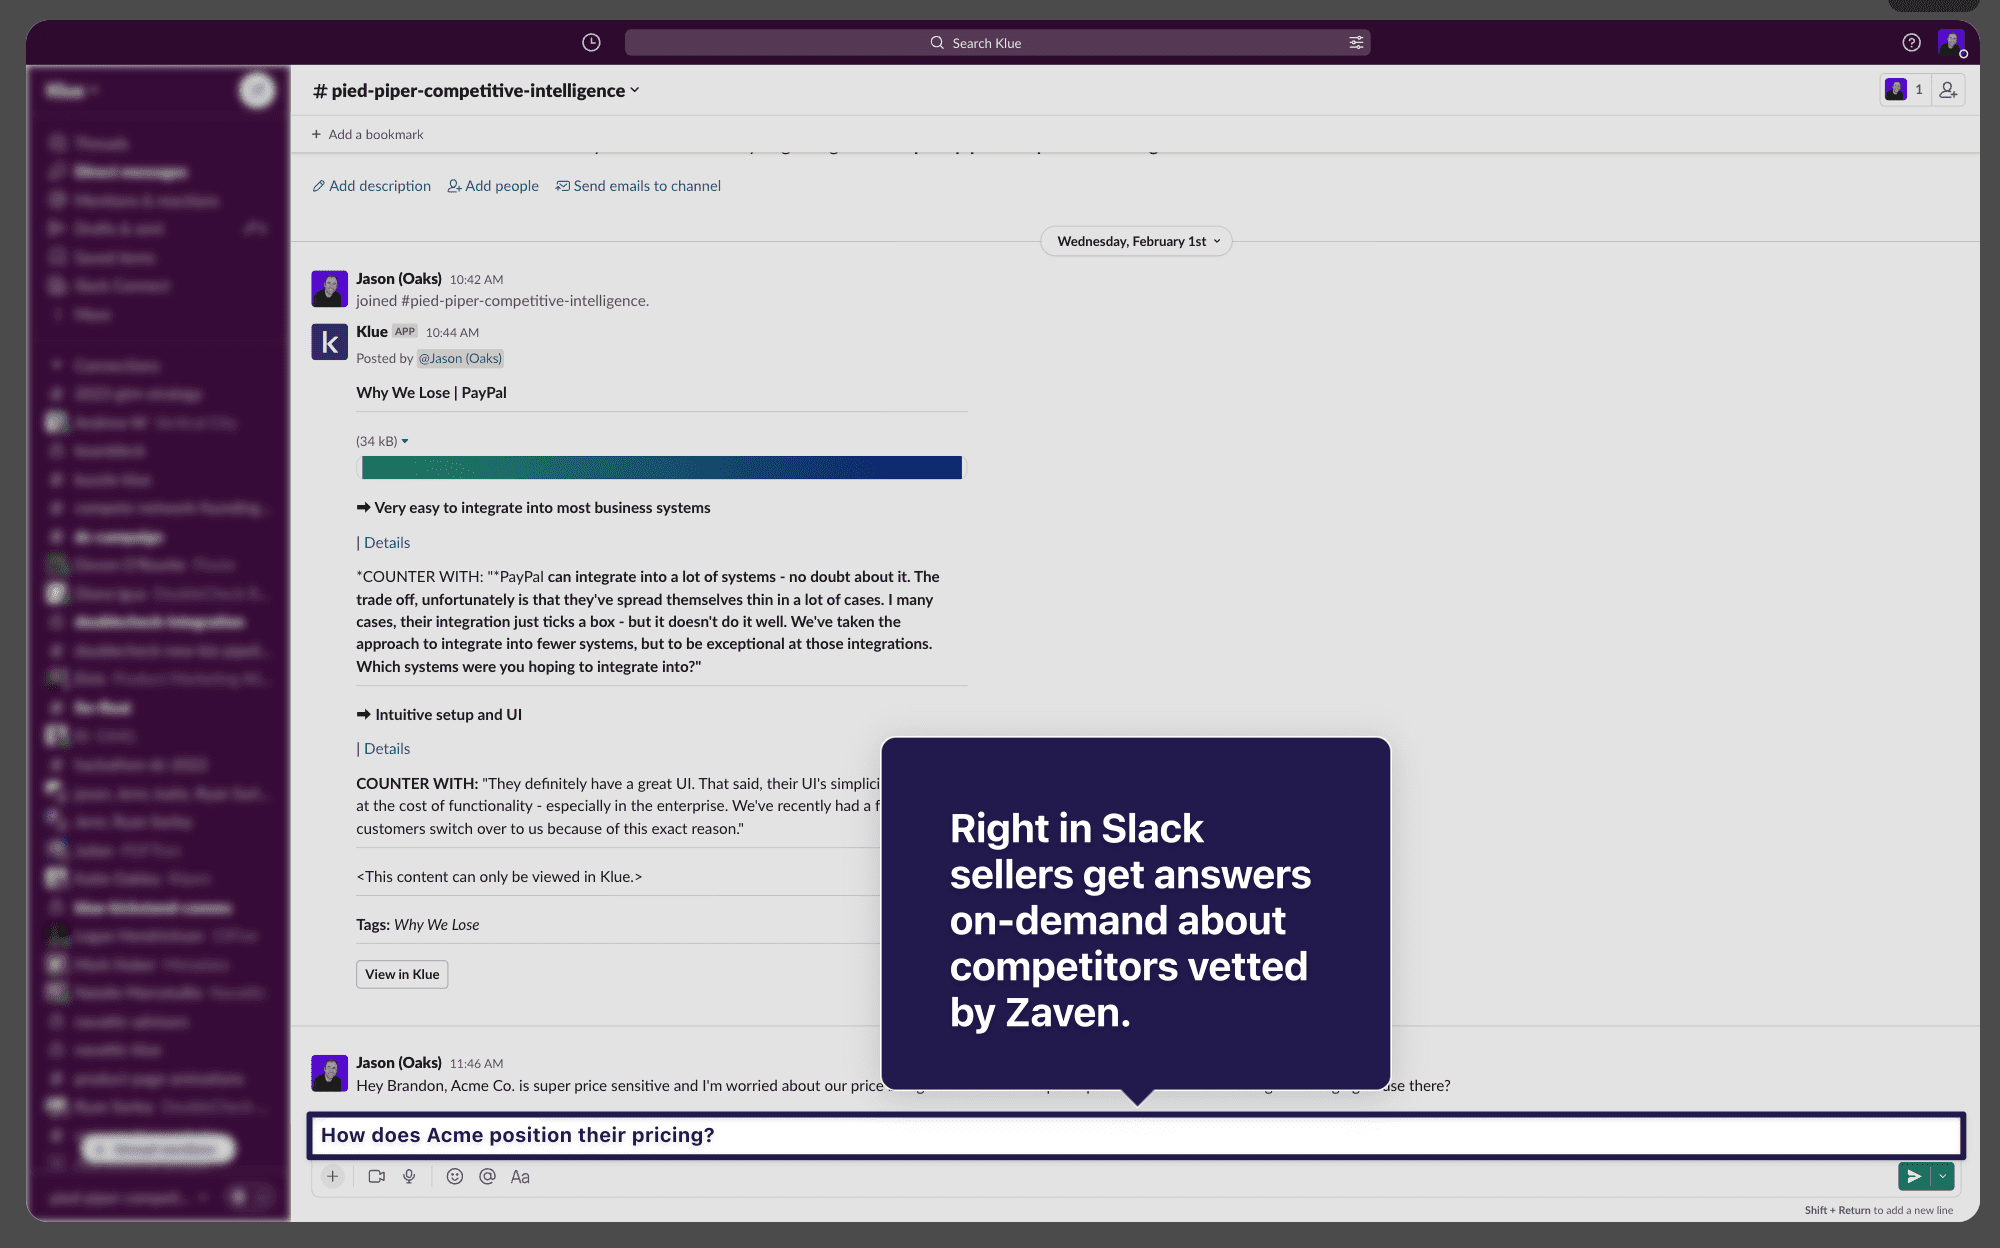Open the Klue app avatar icon

point(329,342)
